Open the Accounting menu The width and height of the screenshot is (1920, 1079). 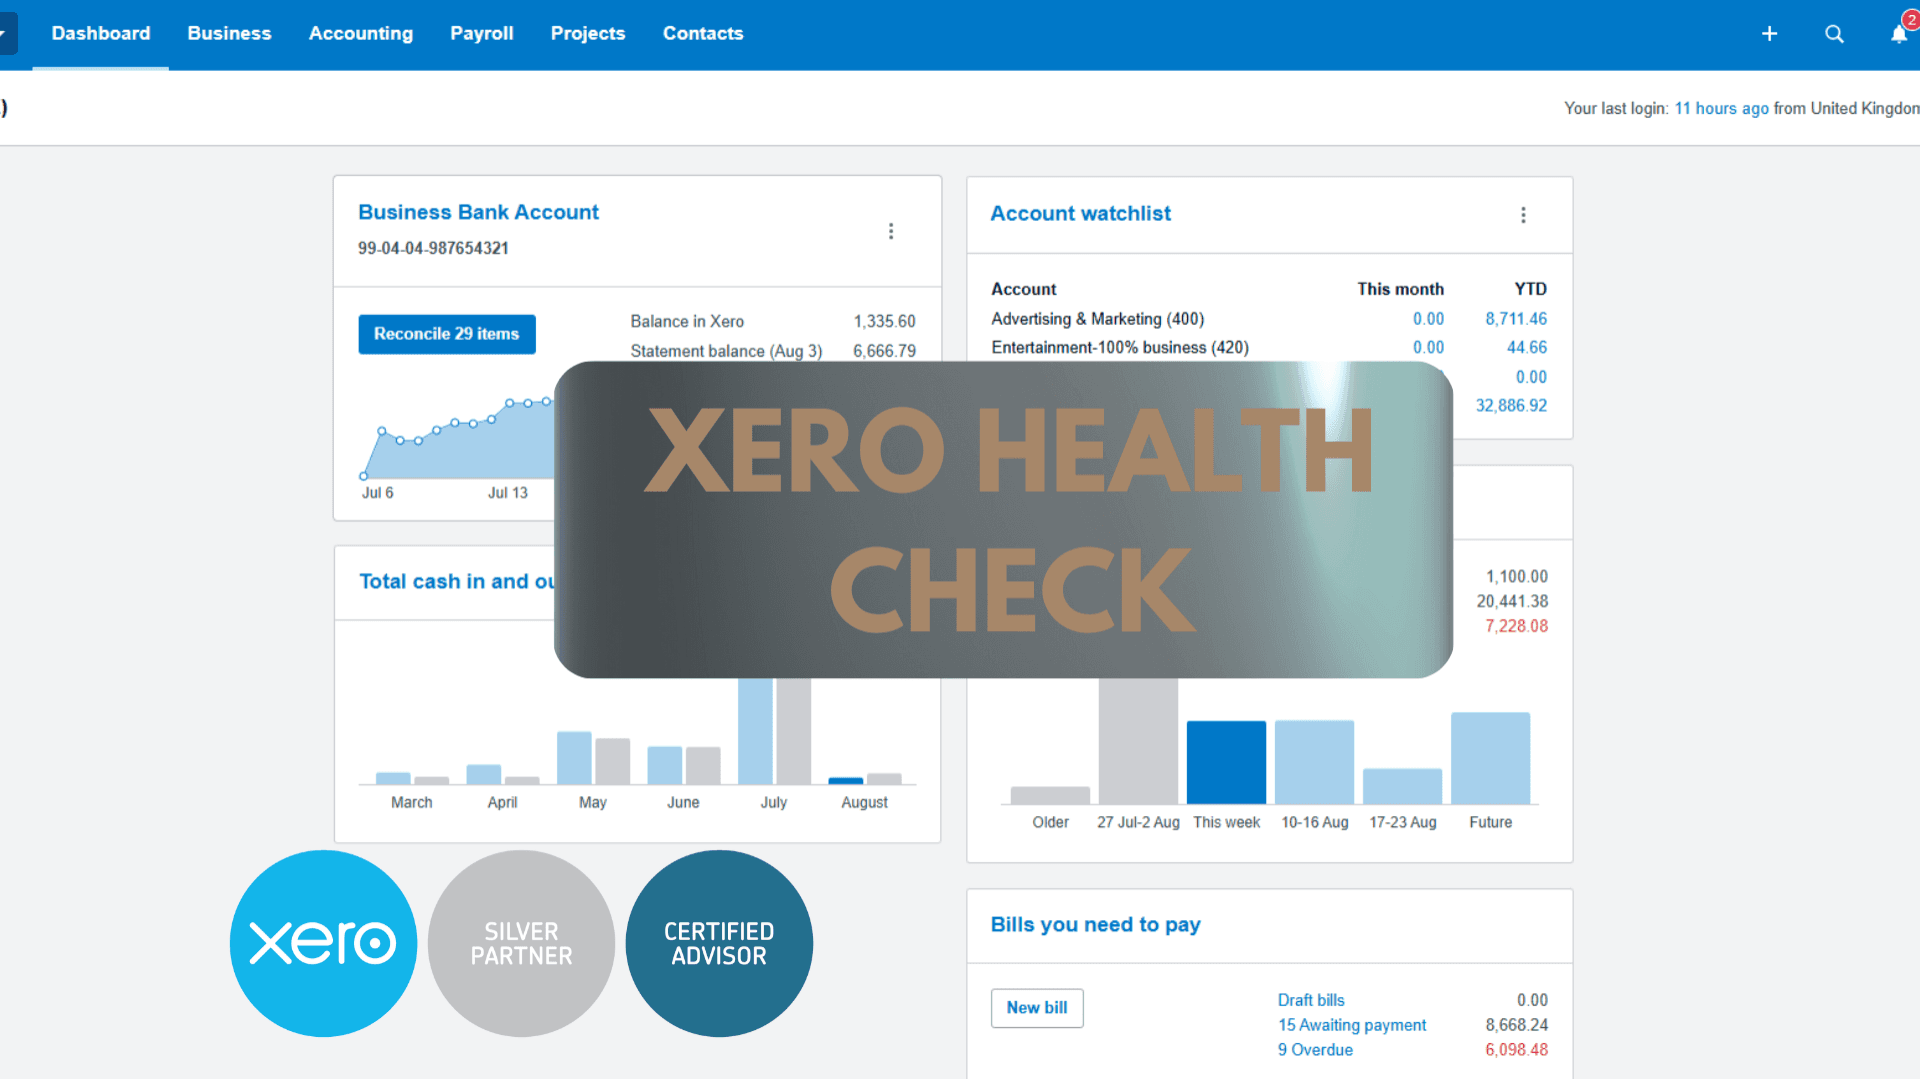pos(361,34)
